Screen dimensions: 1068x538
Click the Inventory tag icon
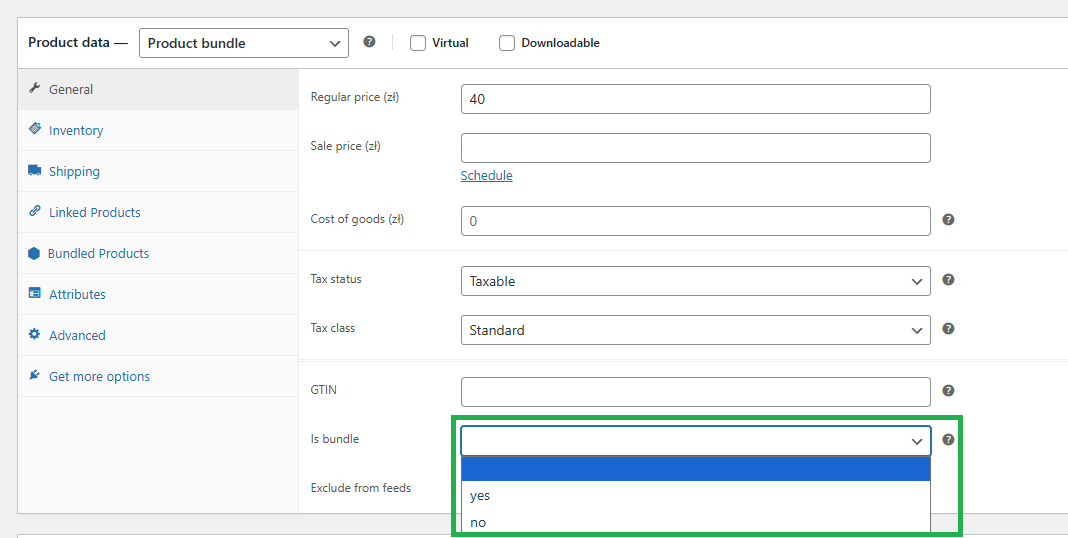point(35,130)
